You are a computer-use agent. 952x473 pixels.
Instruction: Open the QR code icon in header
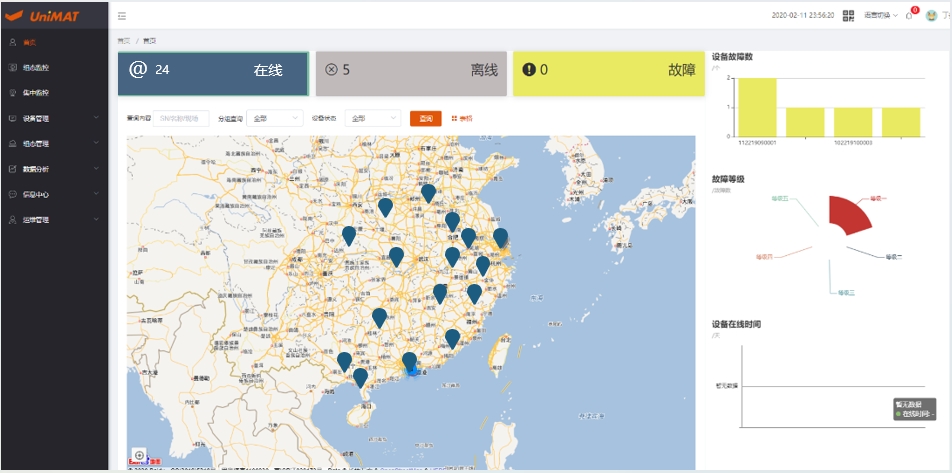pyautogui.click(x=848, y=15)
